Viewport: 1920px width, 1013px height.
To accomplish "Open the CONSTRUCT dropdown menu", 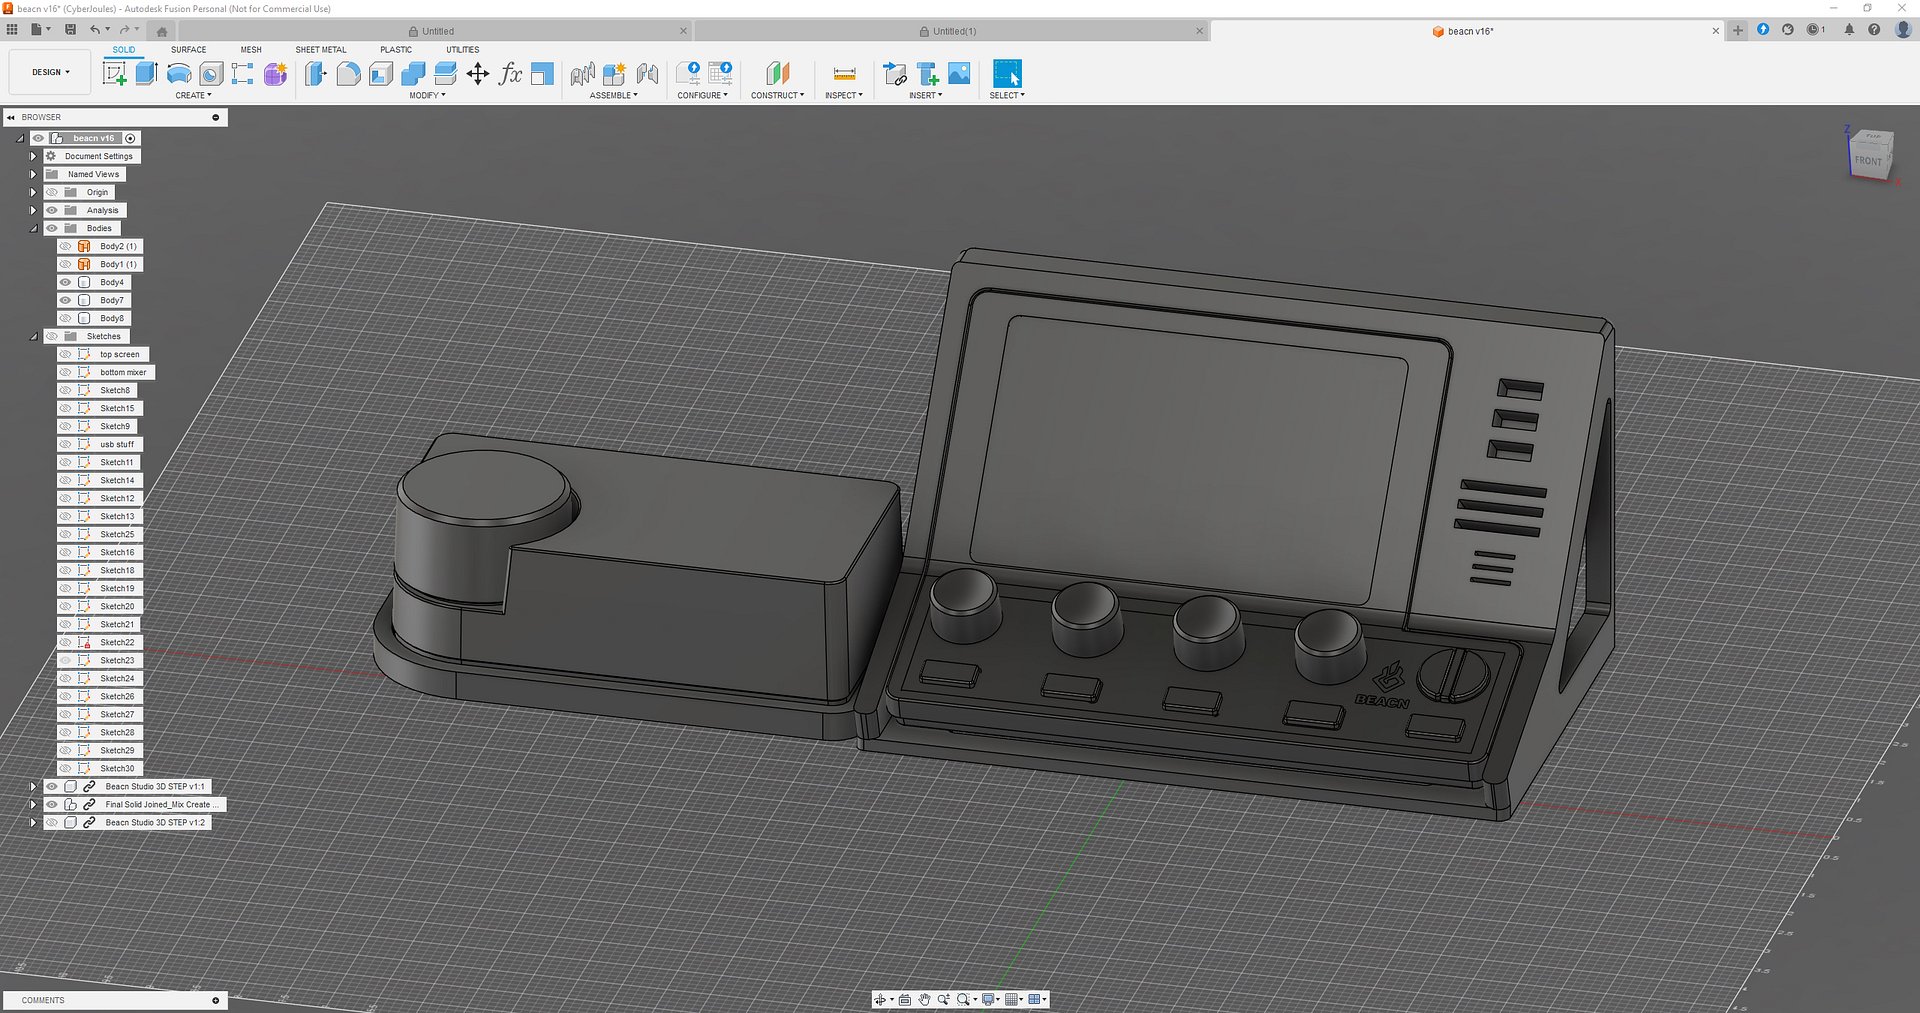I will click(x=777, y=95).
